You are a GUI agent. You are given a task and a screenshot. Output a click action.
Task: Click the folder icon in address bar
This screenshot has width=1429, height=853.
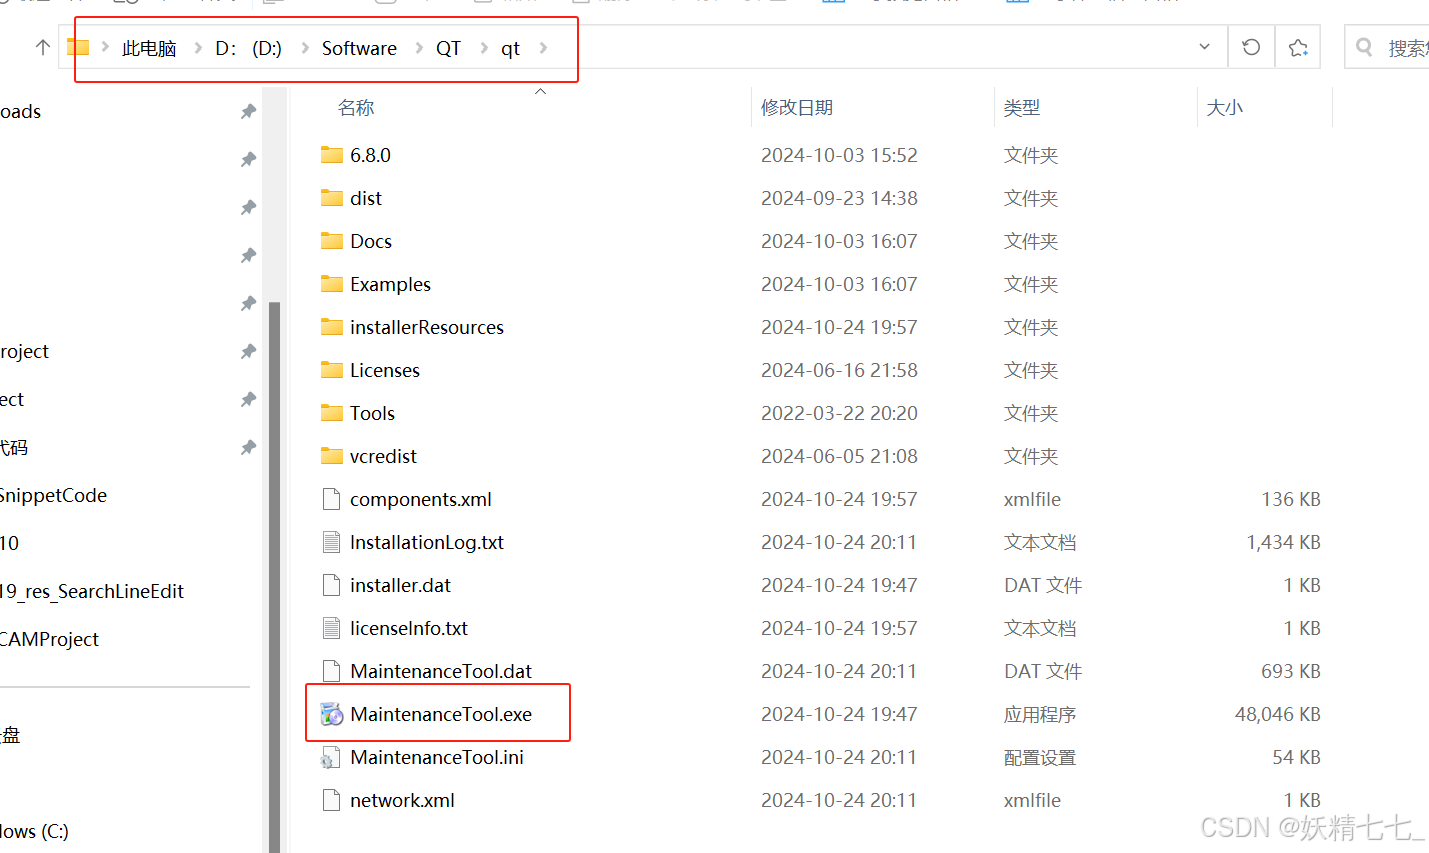tap(78, 47)
